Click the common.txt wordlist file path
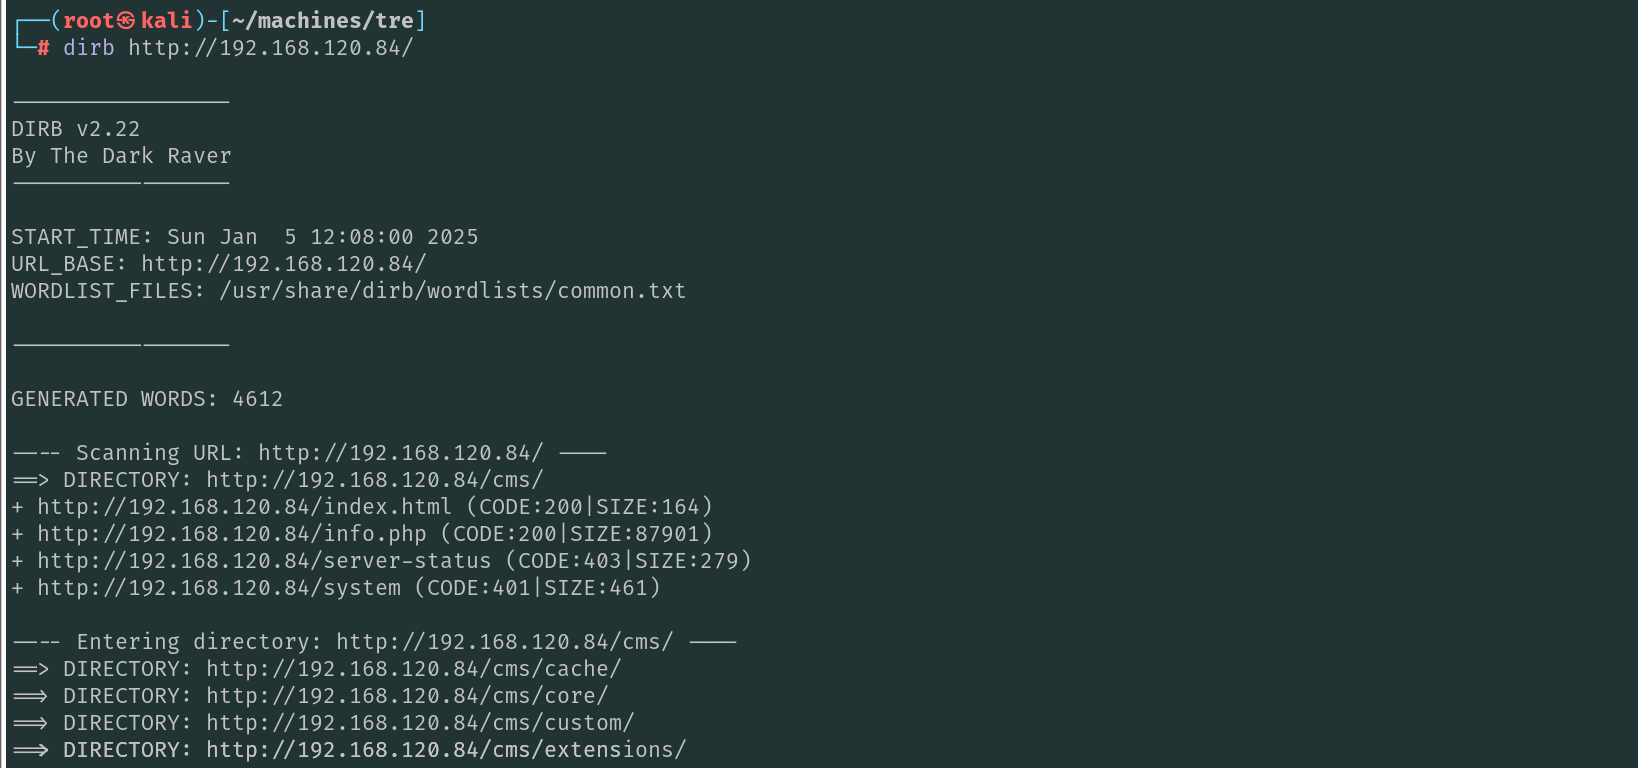The width and height of the screenshot is (1638, 768). (452, 291)
